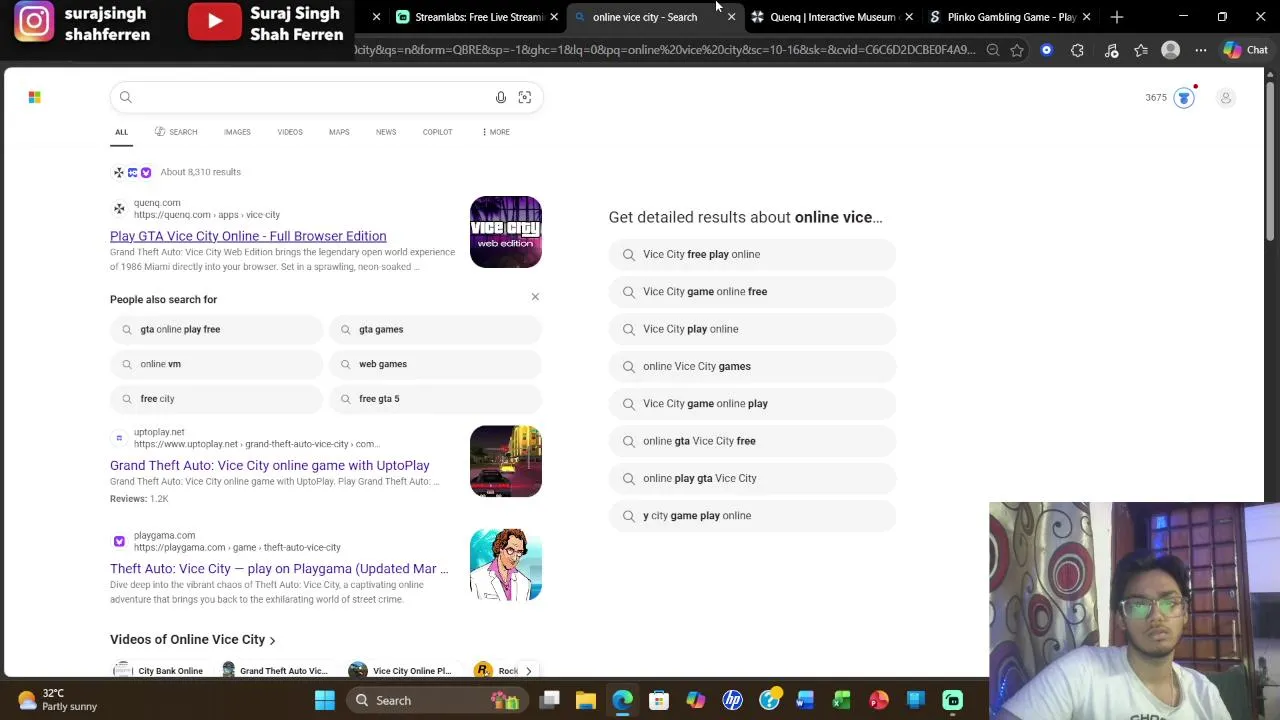1280x720 pixels.
Task: Click quenq.com site name above first result
Action: [x=157, y=203]
